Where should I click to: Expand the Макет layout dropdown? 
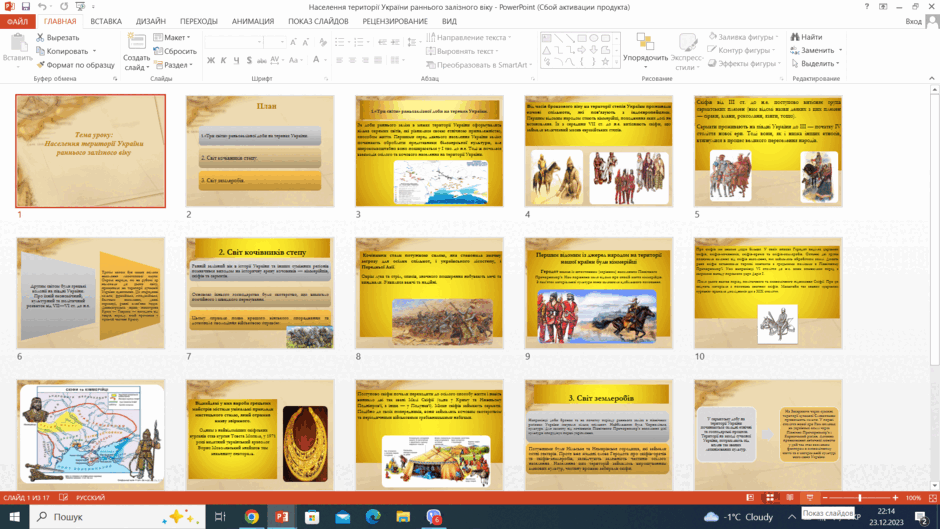pyautogui.click(x=172, y=37)
